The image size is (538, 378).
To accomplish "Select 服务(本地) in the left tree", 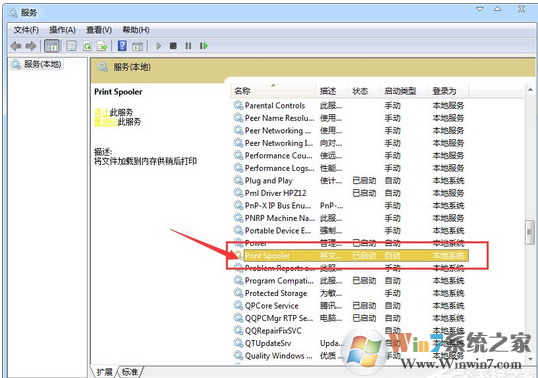I will point(43,64).
